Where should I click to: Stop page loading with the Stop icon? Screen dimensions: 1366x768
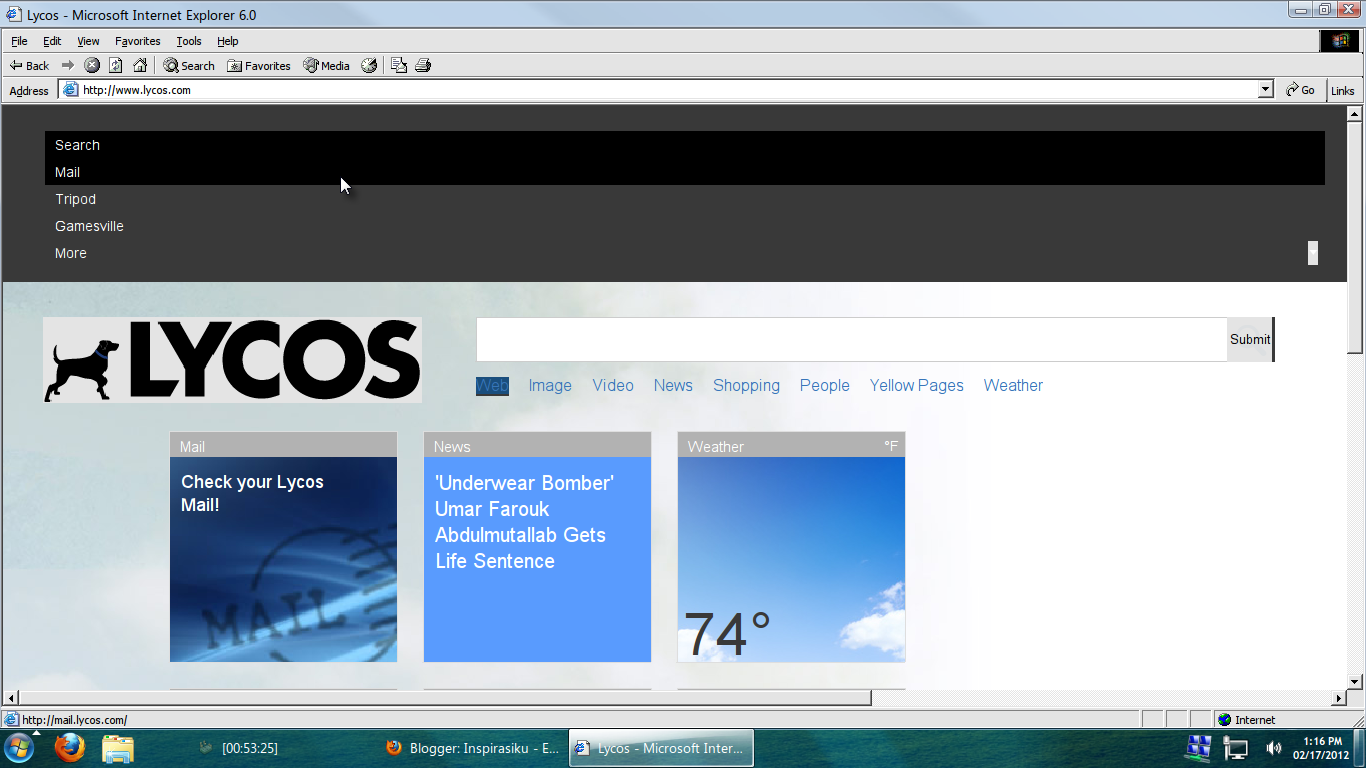pyautogui.click(x=92, y=65)
